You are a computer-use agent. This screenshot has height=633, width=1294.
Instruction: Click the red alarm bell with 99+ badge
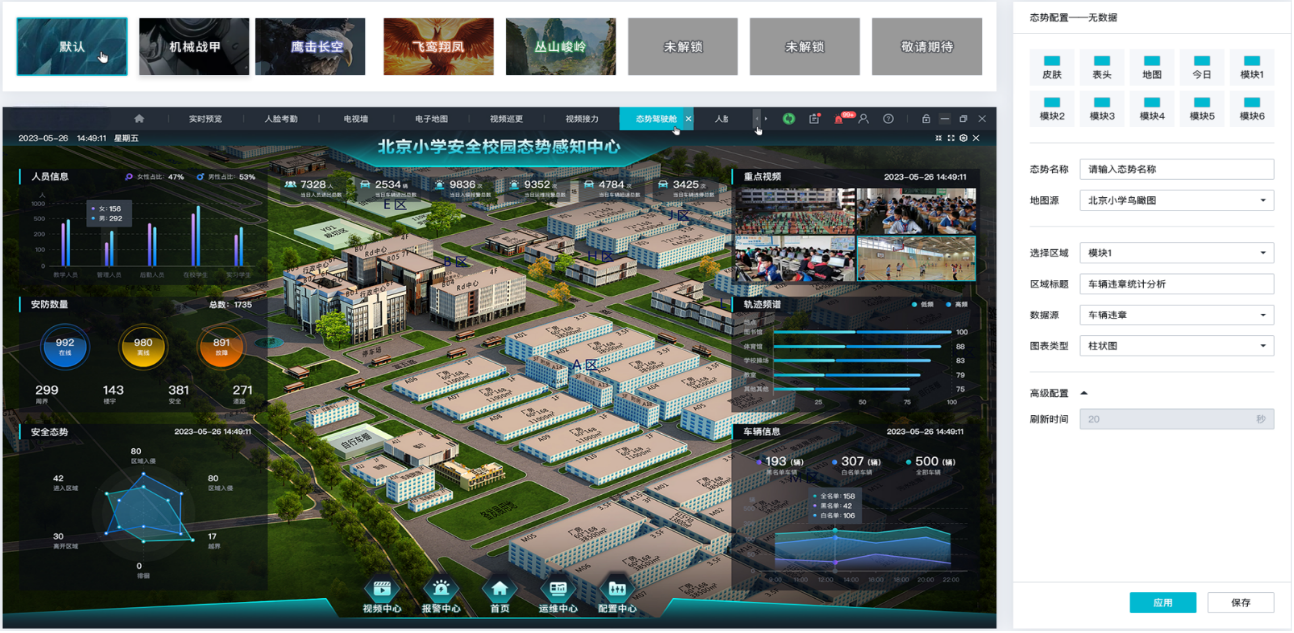click(x=840, y=119)
